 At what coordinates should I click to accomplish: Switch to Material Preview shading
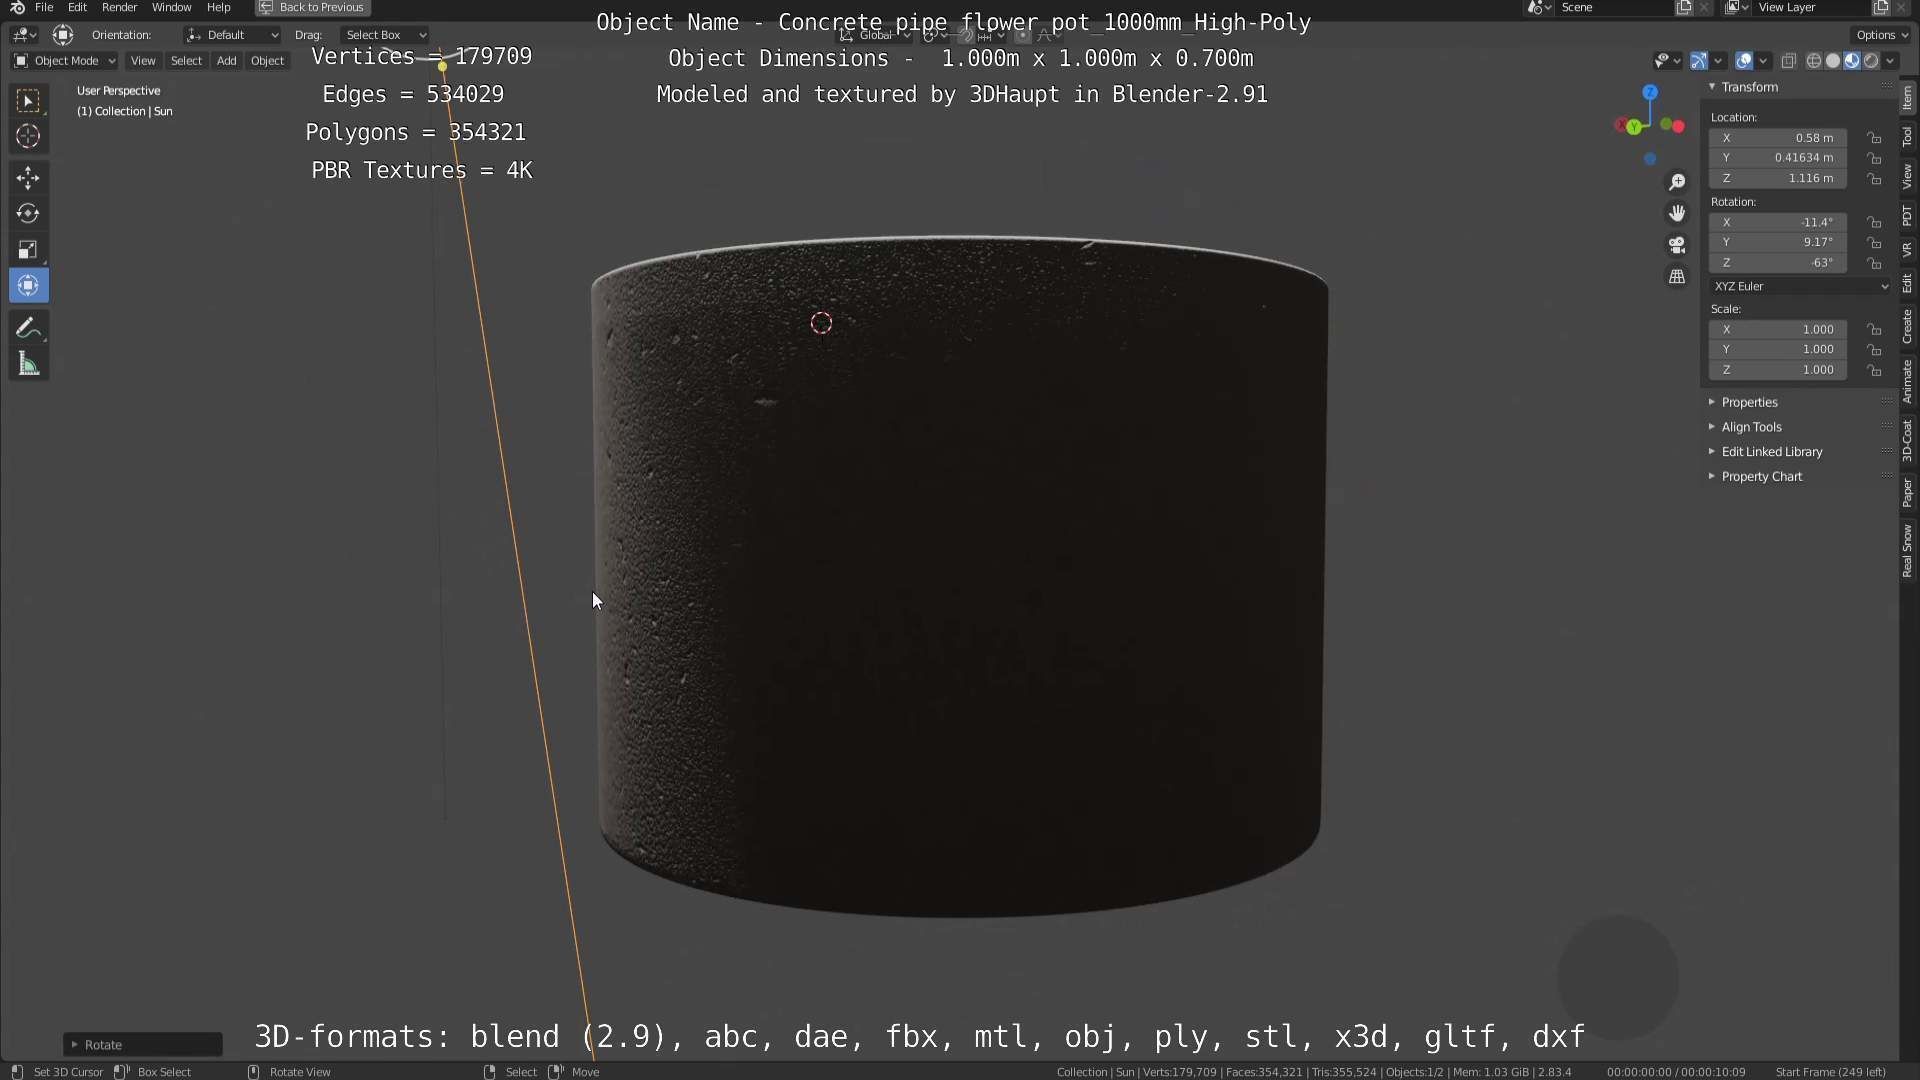pyautogui.click(x=1852, y=61)
